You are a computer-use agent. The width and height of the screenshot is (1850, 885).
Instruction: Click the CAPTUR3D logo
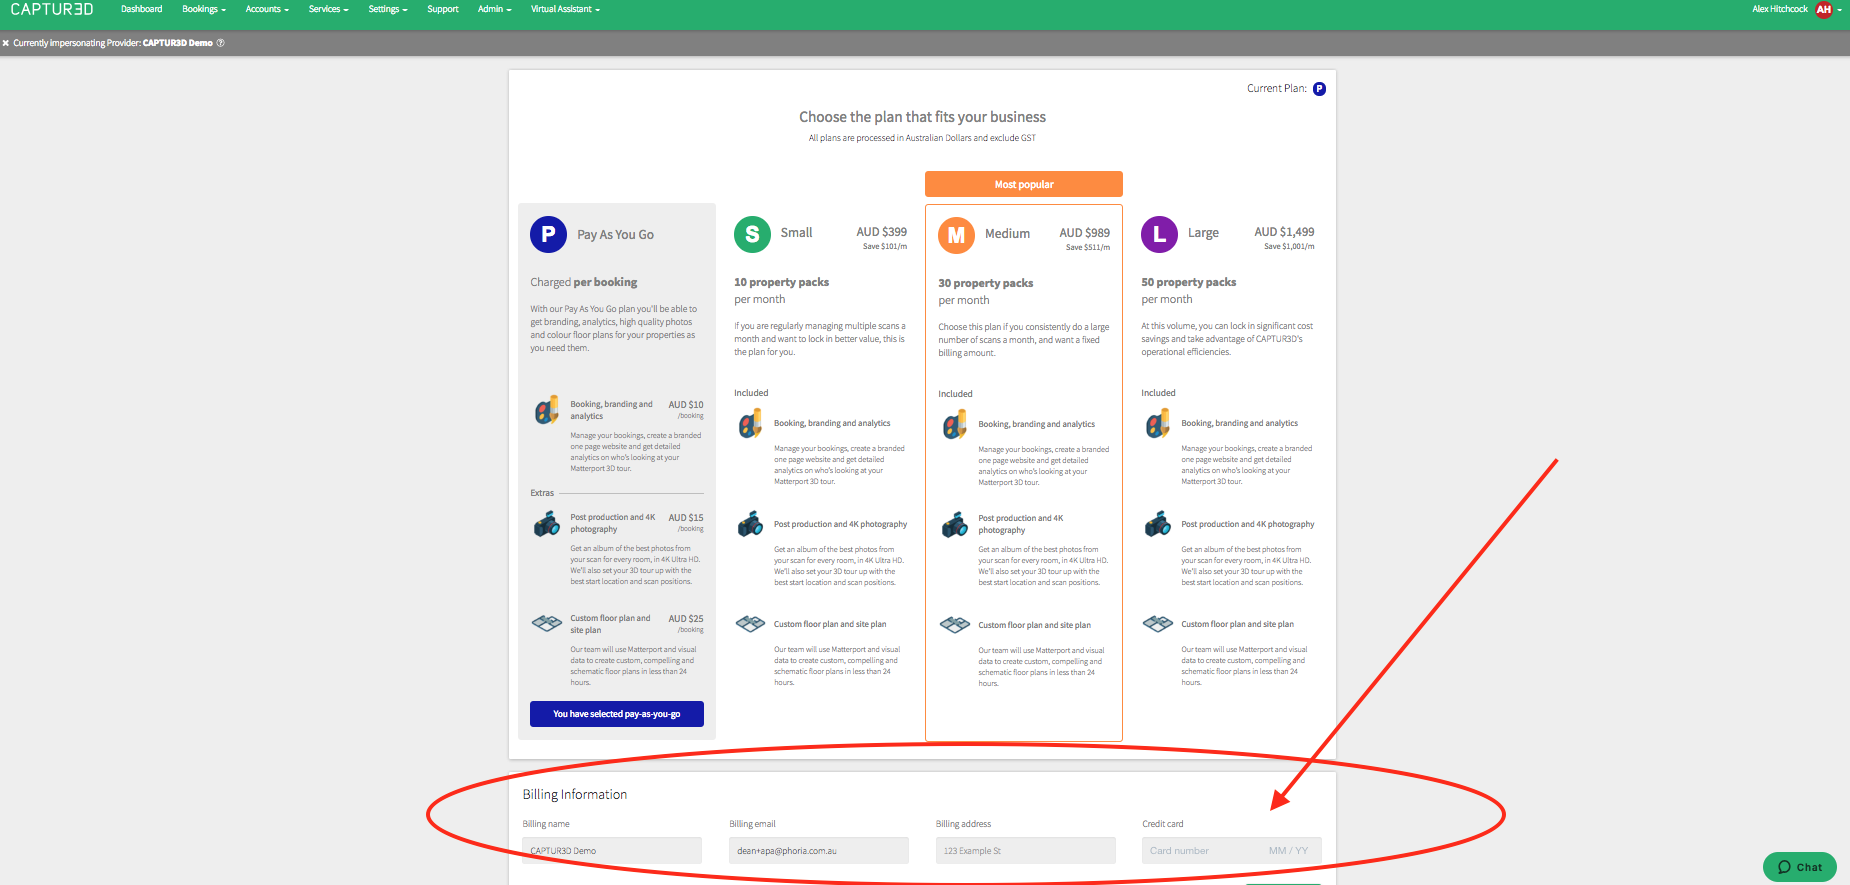tap(52, 9)
